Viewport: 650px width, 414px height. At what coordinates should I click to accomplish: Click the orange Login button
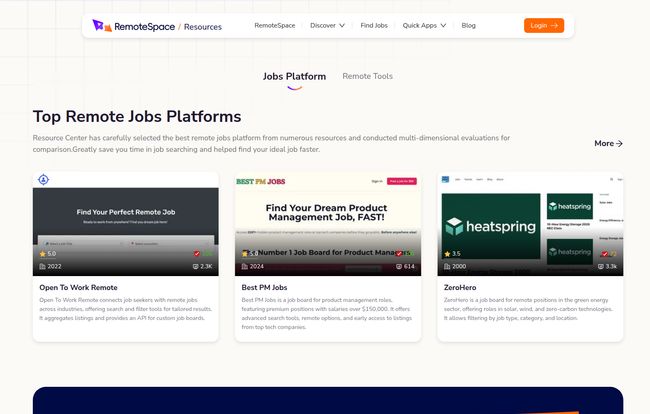[544, 25]
